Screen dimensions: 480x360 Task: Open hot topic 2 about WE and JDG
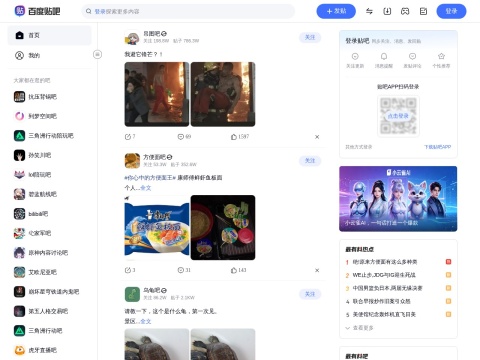398,275
